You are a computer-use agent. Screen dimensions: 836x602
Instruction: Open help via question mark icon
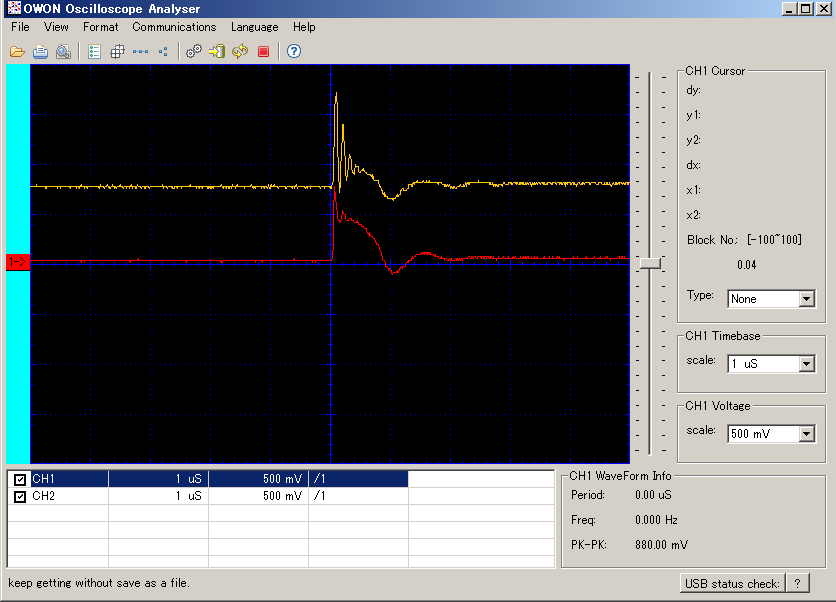tap(294, 52)
